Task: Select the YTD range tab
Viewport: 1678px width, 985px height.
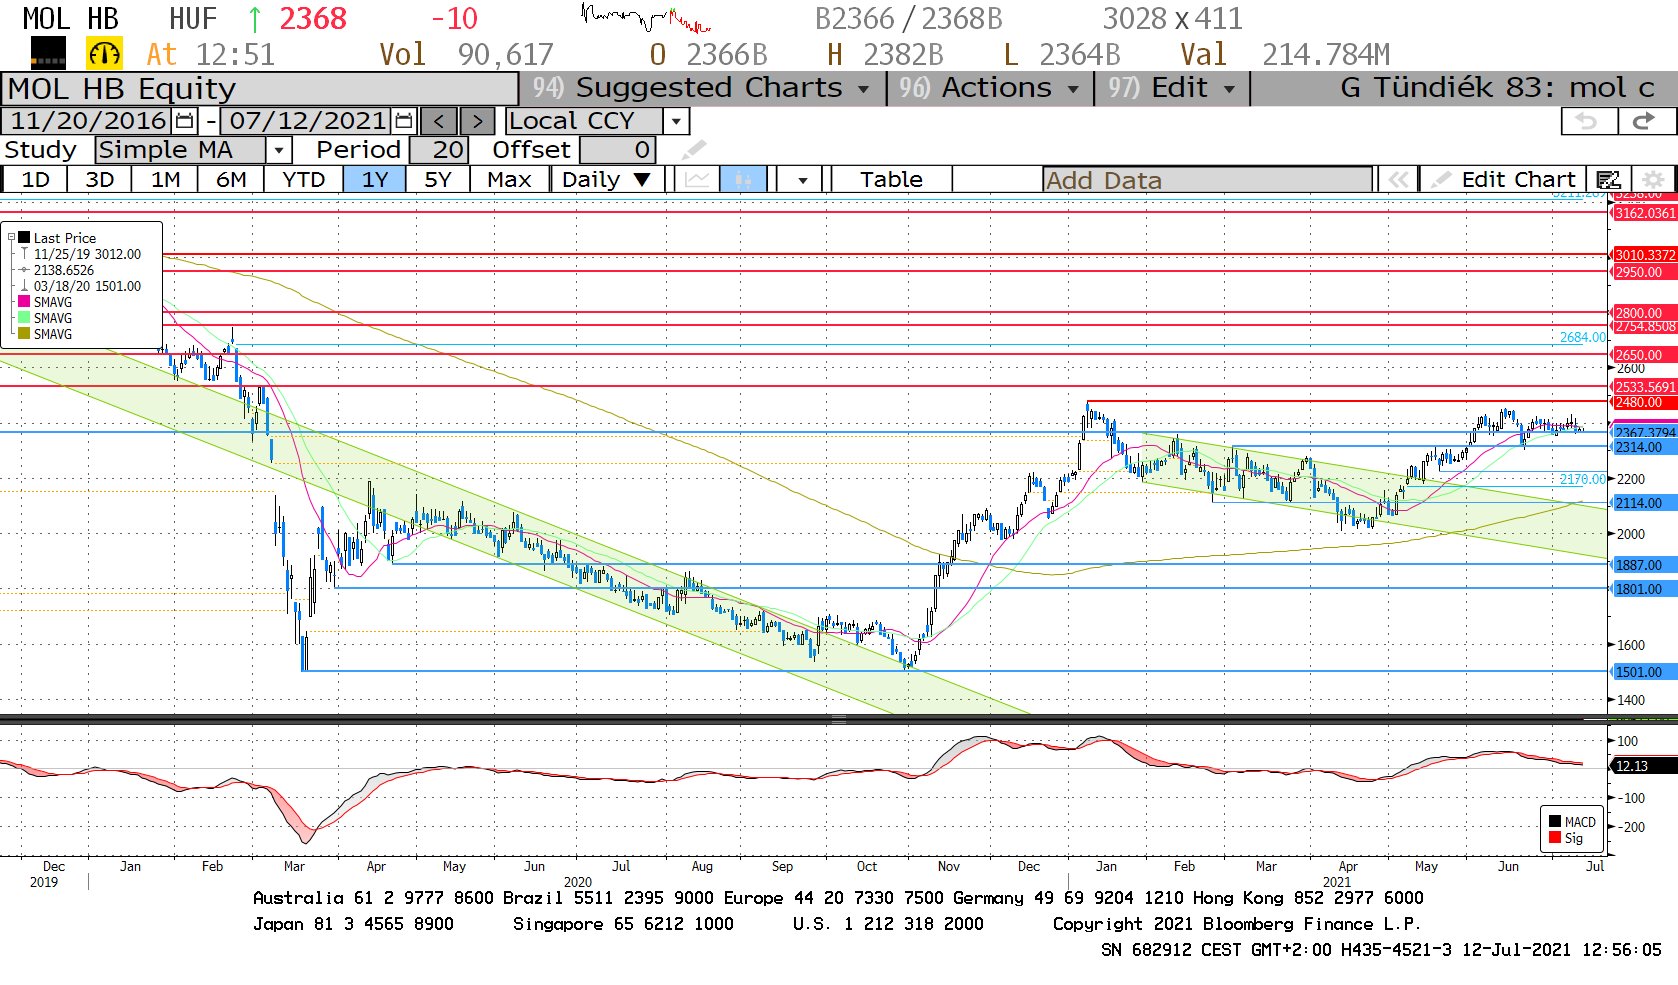Action: click(303, 180)
